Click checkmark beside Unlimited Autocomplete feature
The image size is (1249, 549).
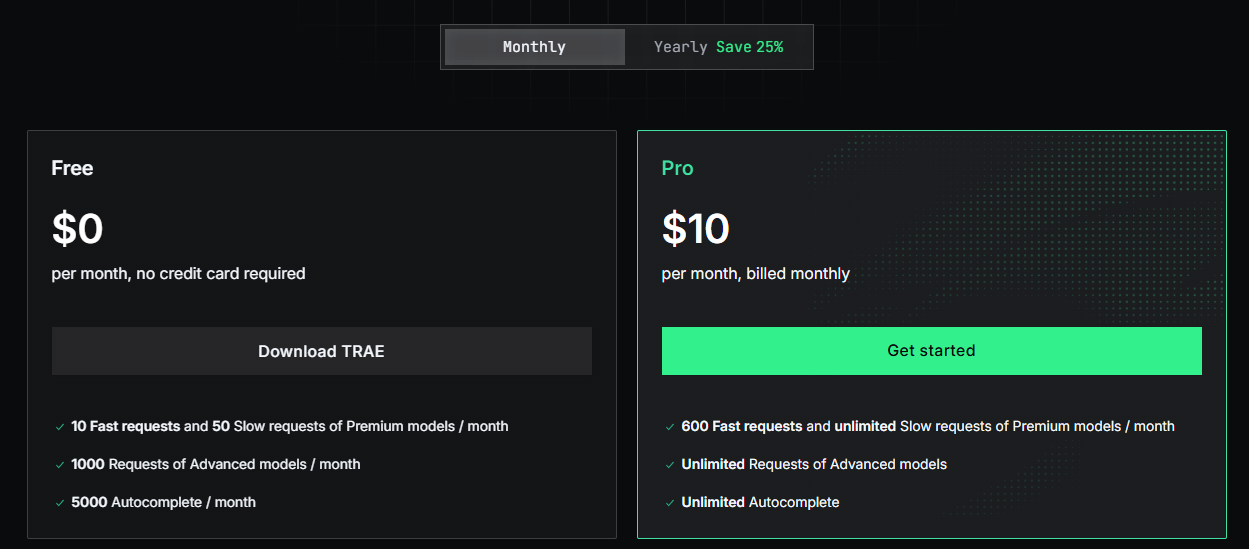click(x=670, y=503)
